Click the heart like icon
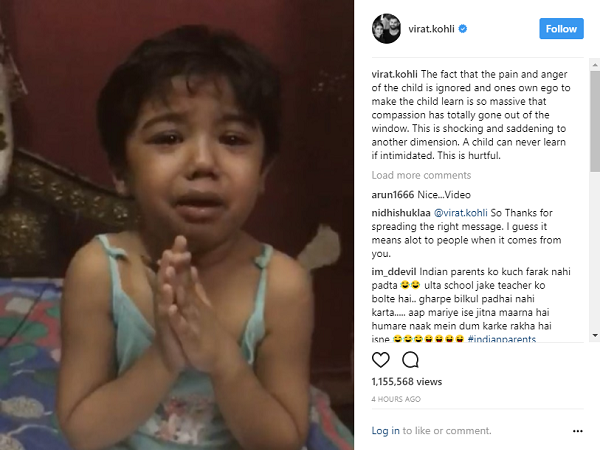The height and width of the screenshot is (450, 600). click(x=380, y=360)
